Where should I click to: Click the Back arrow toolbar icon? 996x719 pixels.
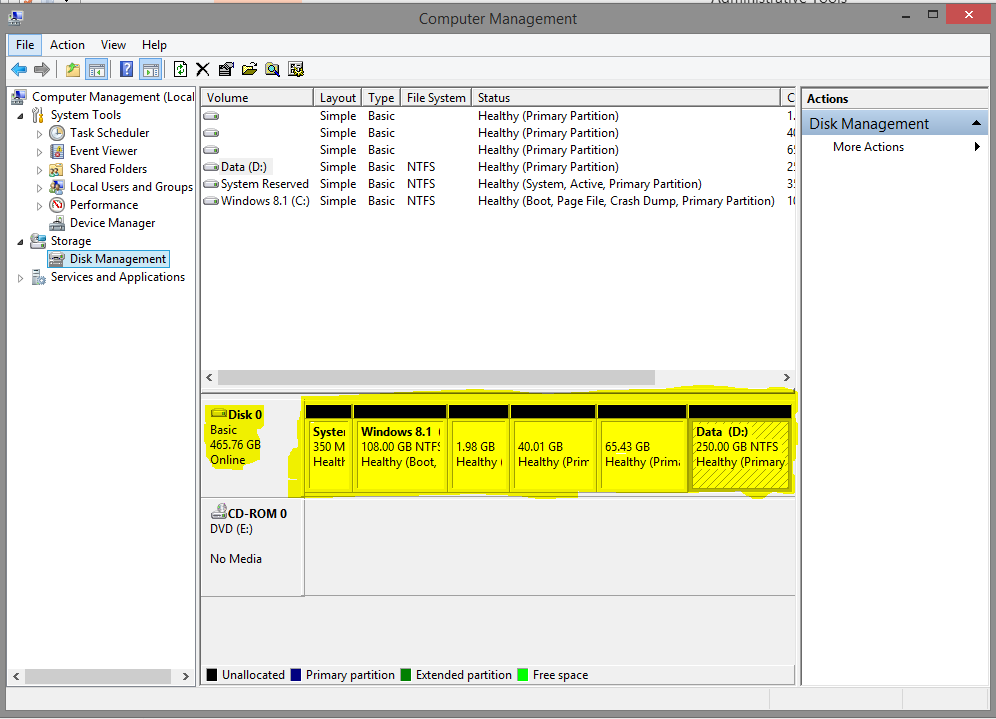coord(19,69)
